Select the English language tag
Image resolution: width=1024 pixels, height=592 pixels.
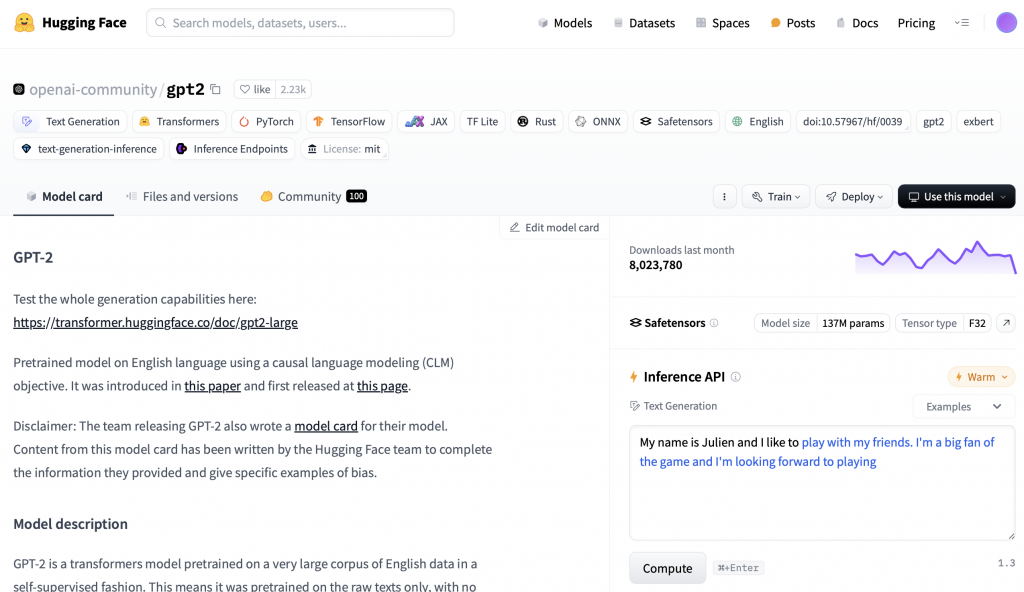tap(758, 122)
